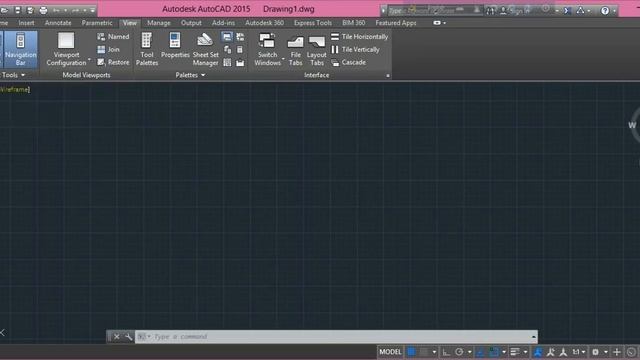Toggle Ortho mode in status bar
The width and height of the screenshot is (640, 360).
pyautogui.click(x=446, y=352)
